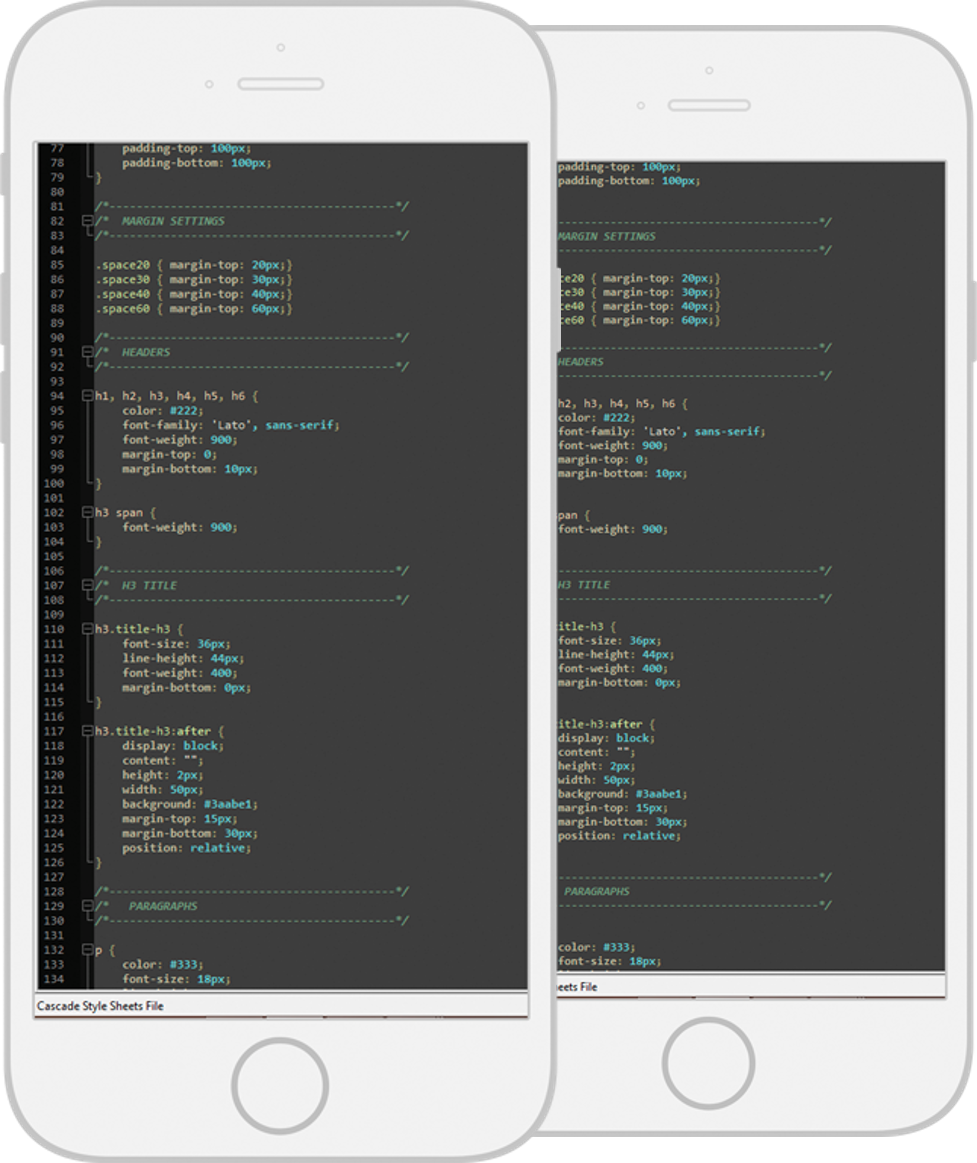977x1163 pixels.
Task: Click 'position: relative;' on the left phone
Action: pos(186,848)
